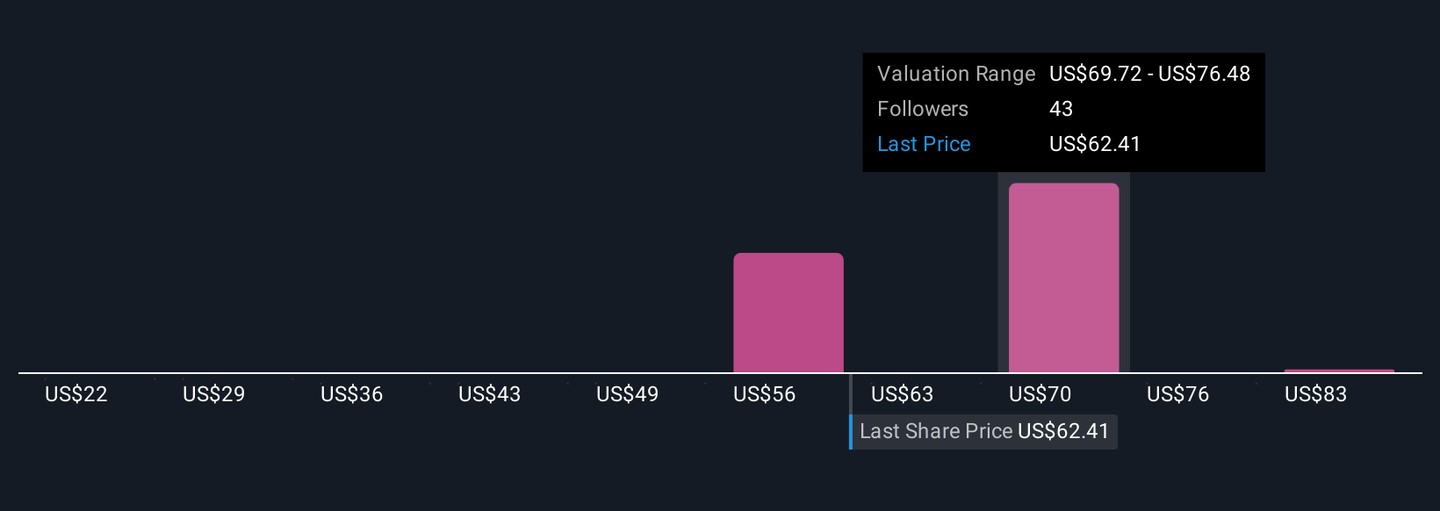This screenshot has height=511, width=1440.
Task: Select the US$49 axis label
Action: tap(627, 394)
